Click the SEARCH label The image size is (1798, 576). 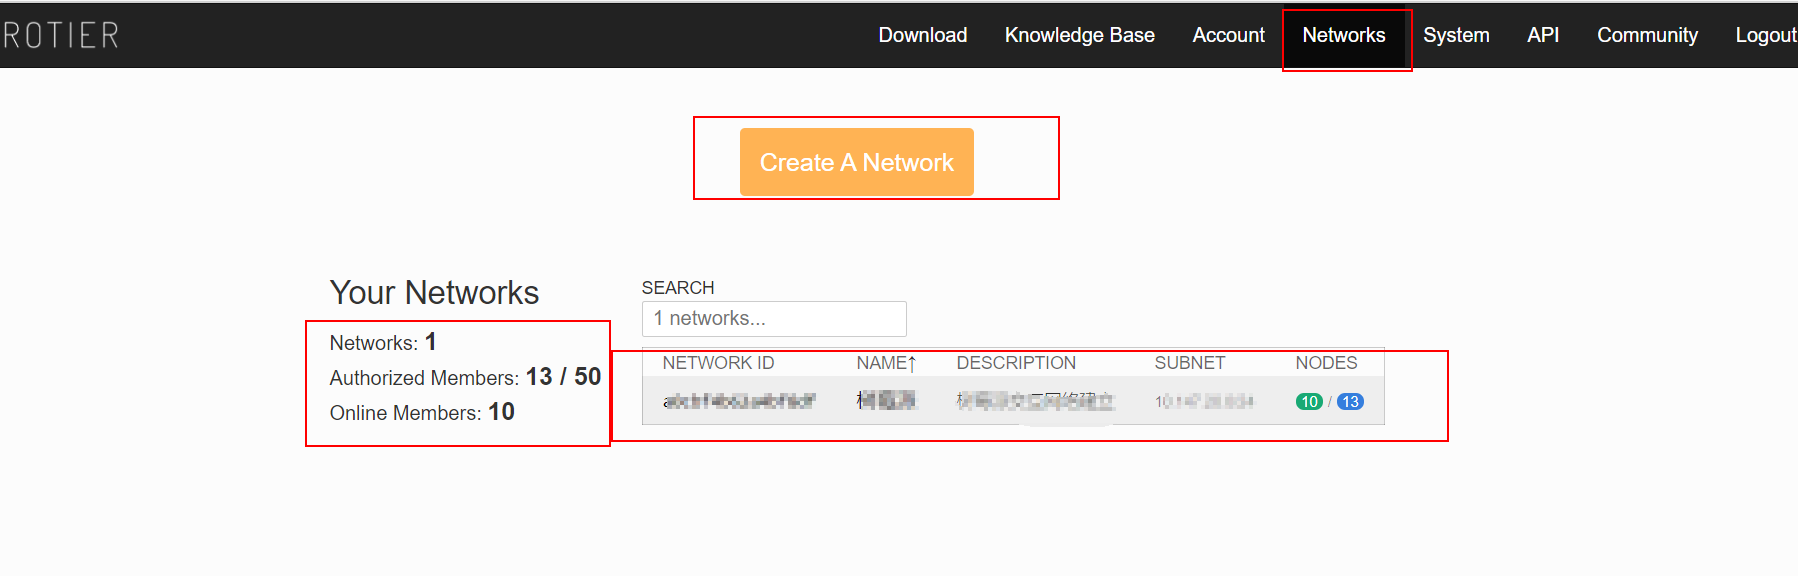[677, 288]
